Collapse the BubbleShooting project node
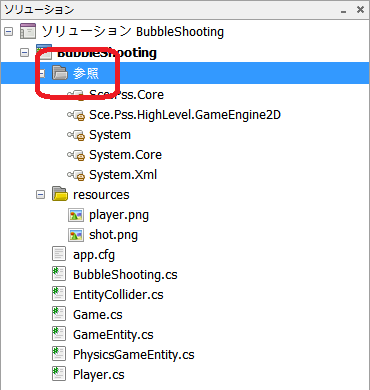This screenshot has height=390, width=370. 24,52
